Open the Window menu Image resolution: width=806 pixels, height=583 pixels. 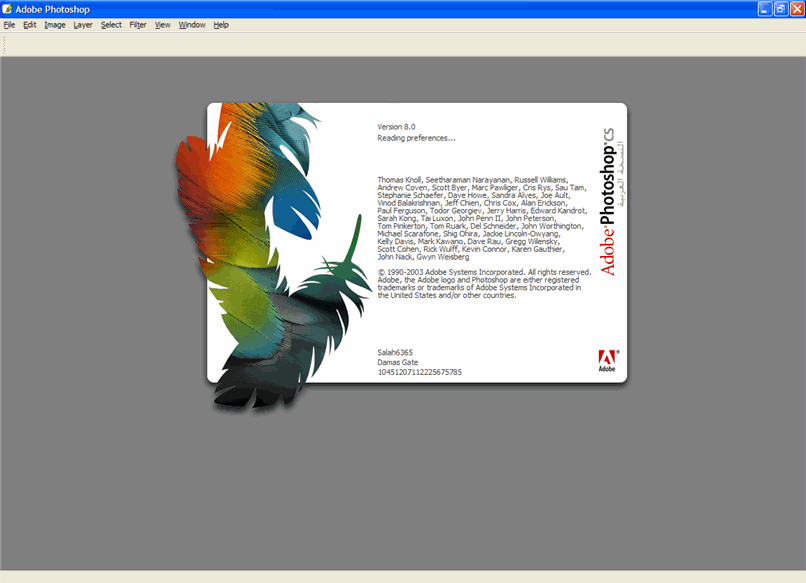tap(192, 25)
